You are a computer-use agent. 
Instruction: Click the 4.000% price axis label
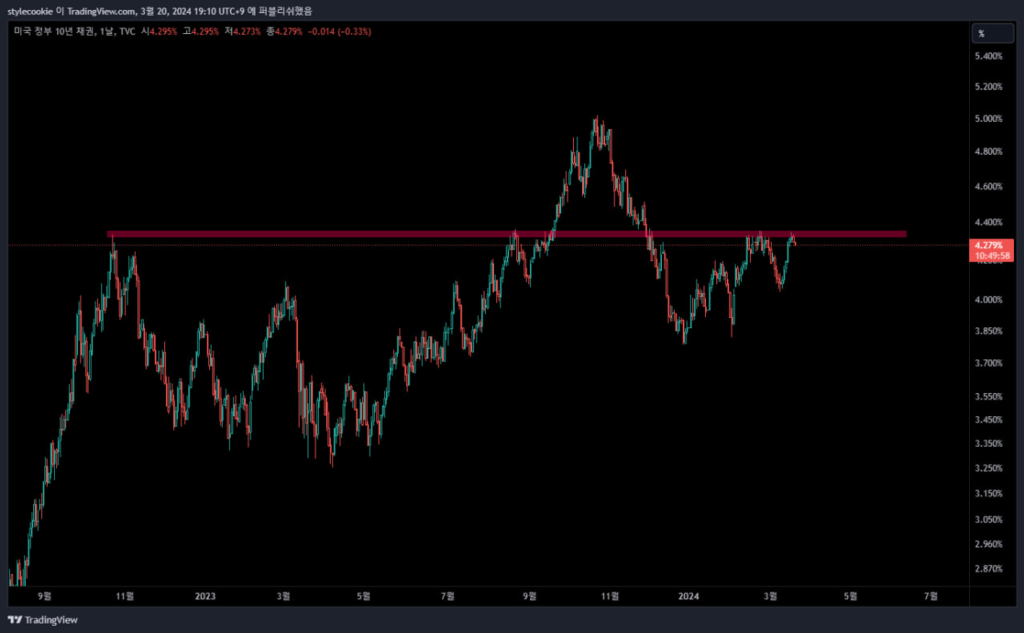click(988, 300)
